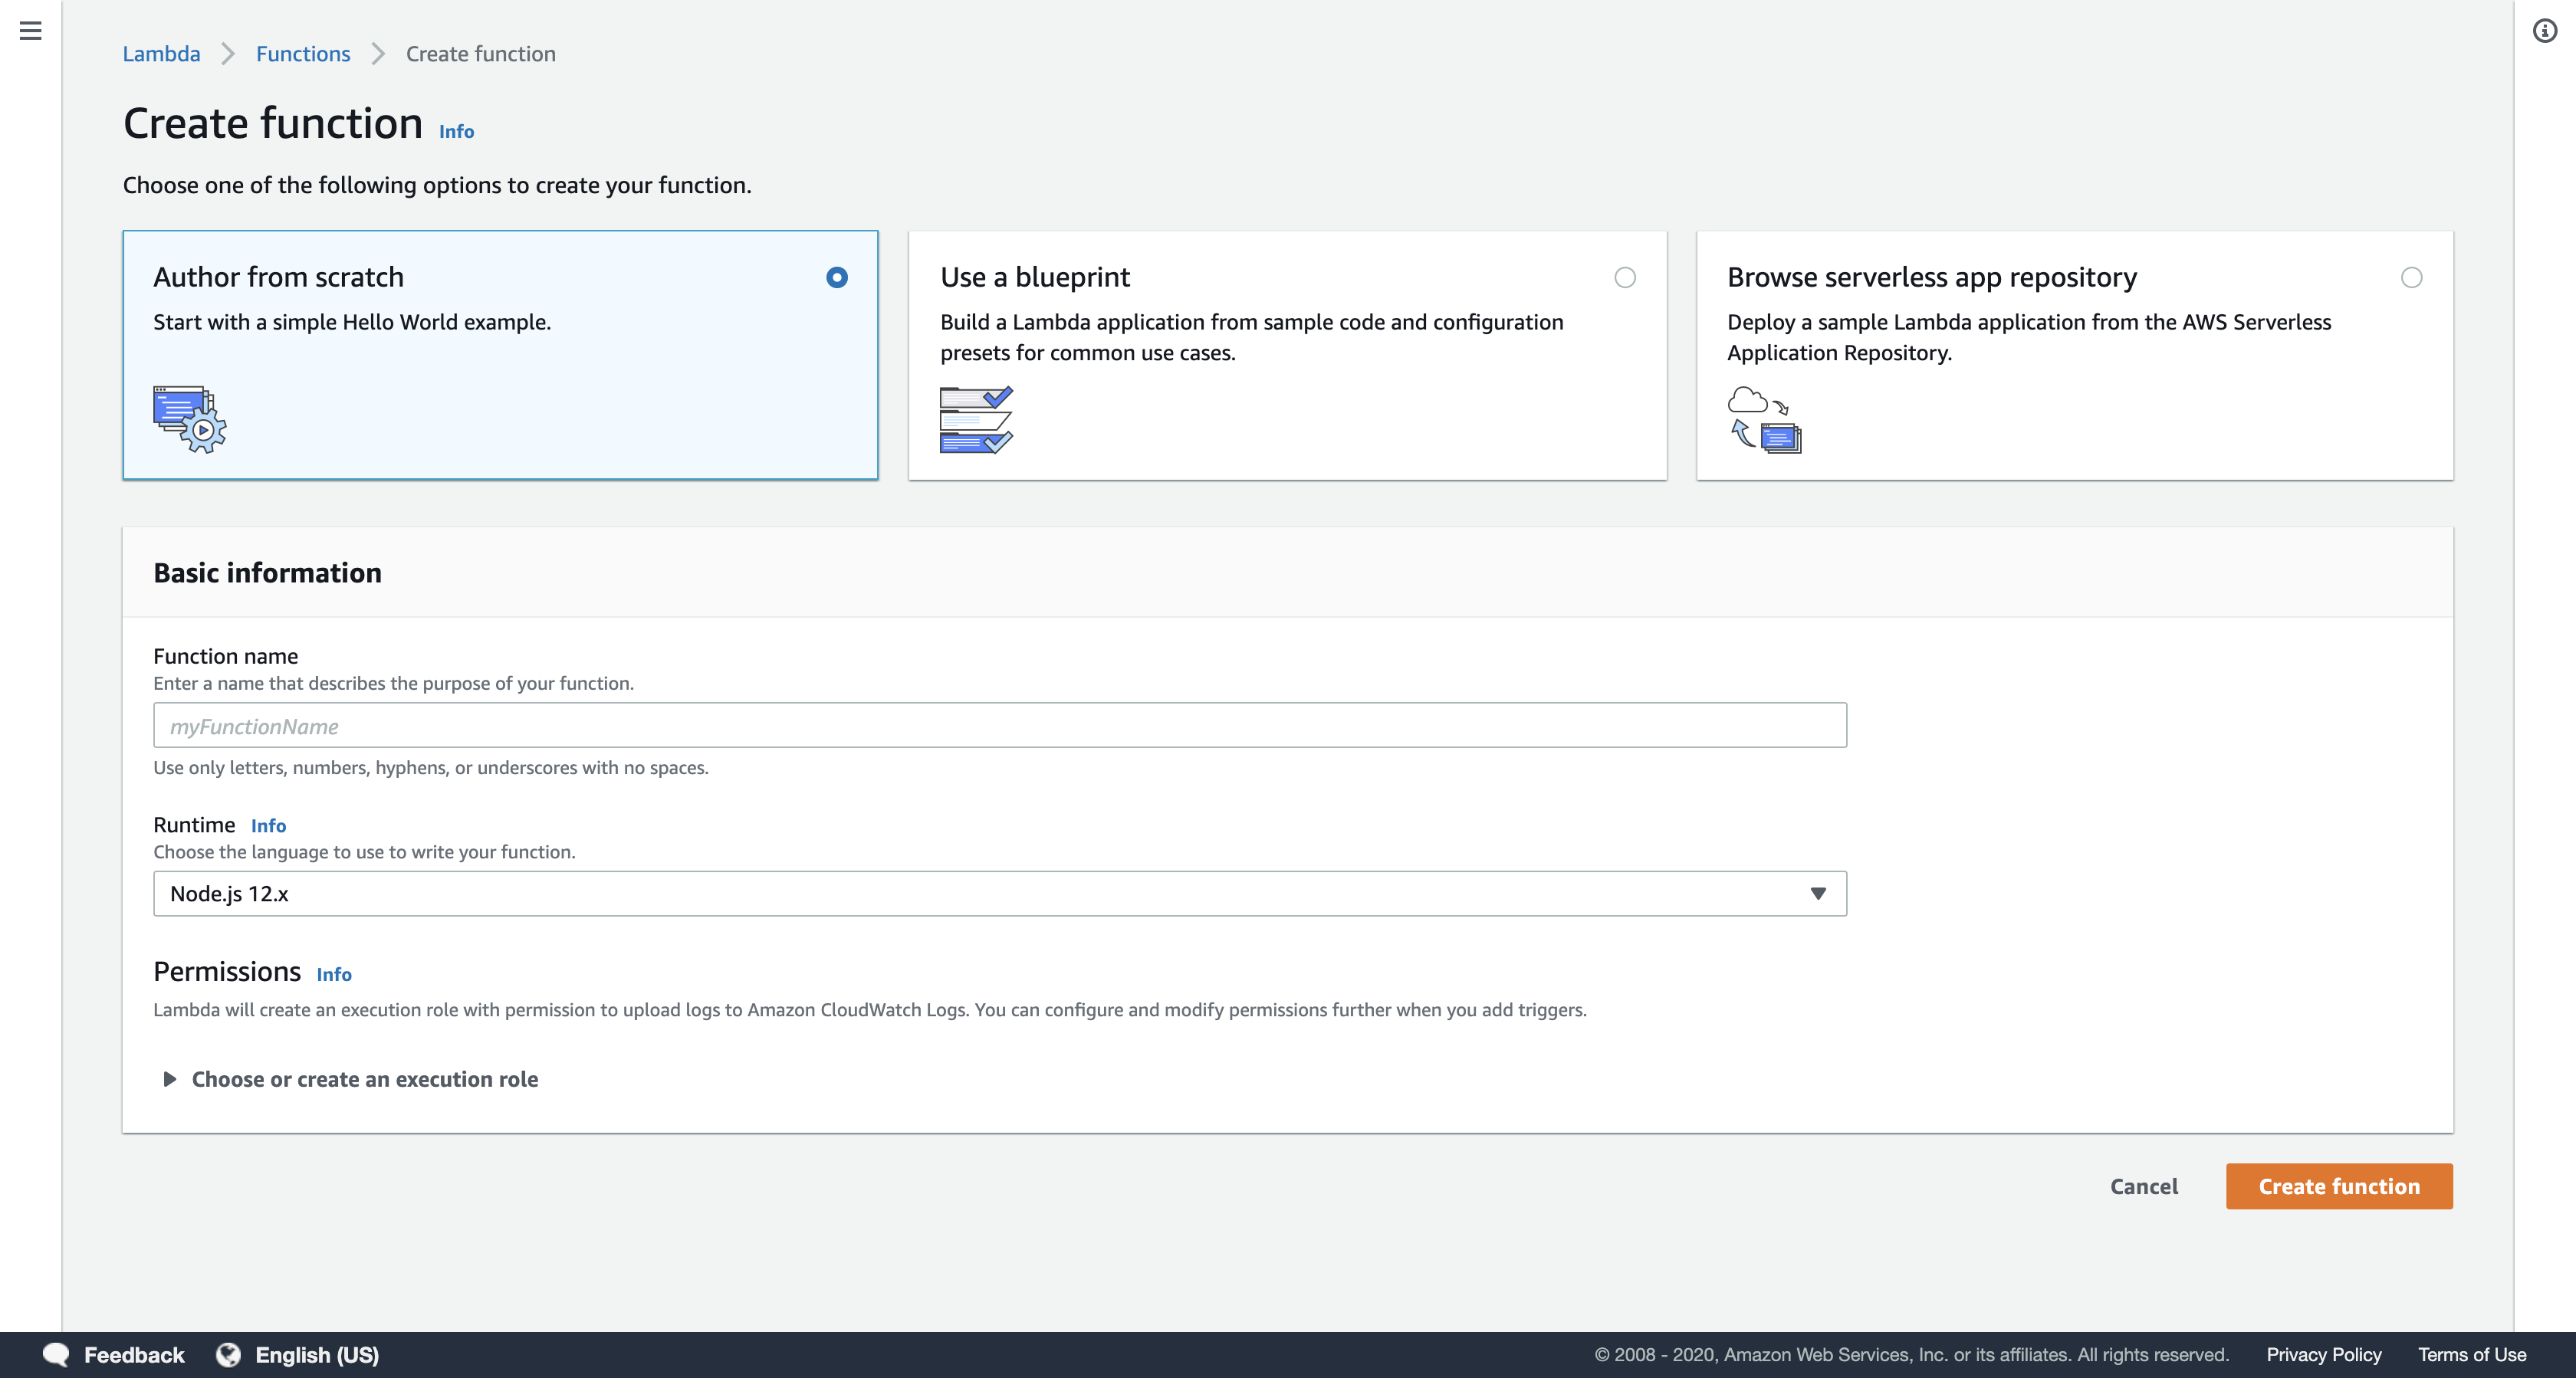Click the blueprint checklist illustration icon
Screen dimensions: 2576x1378
click(976, 419)
